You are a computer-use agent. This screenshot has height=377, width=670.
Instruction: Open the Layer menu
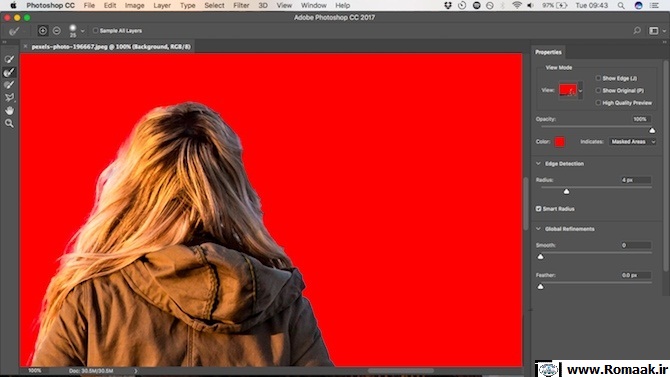coord(162,6)
